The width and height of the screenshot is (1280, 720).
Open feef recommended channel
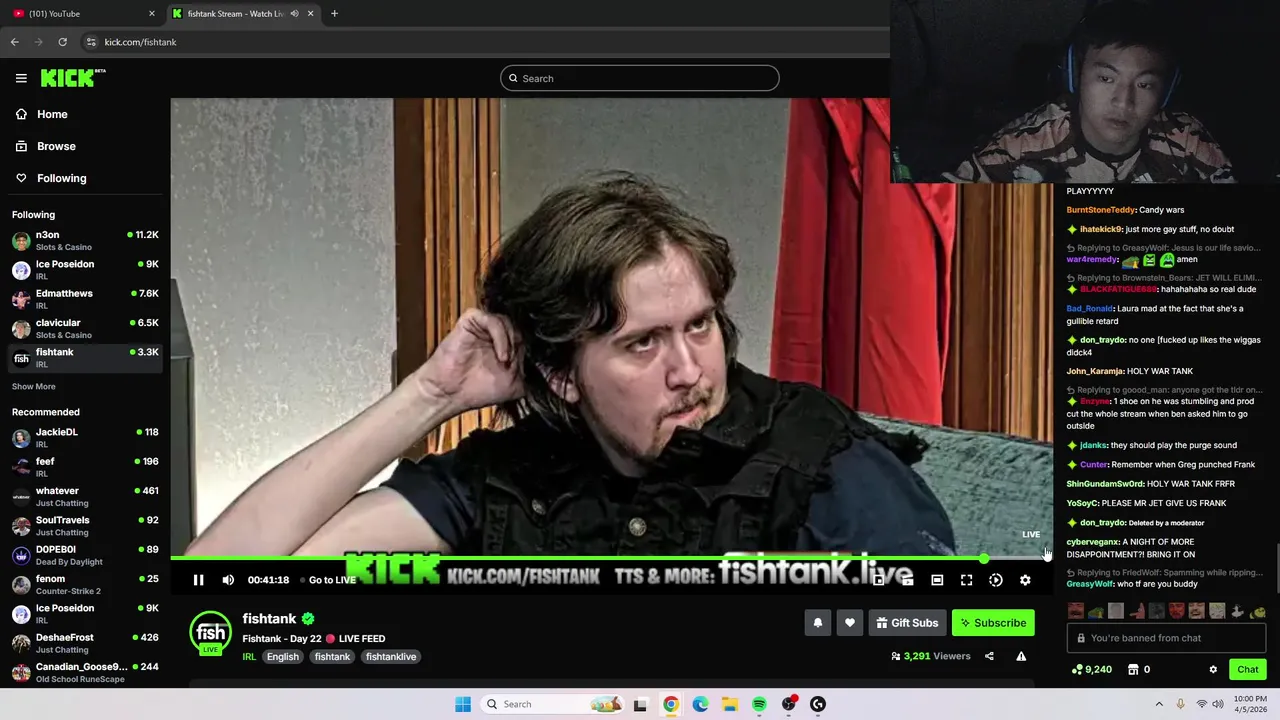[x=85, y=467]
